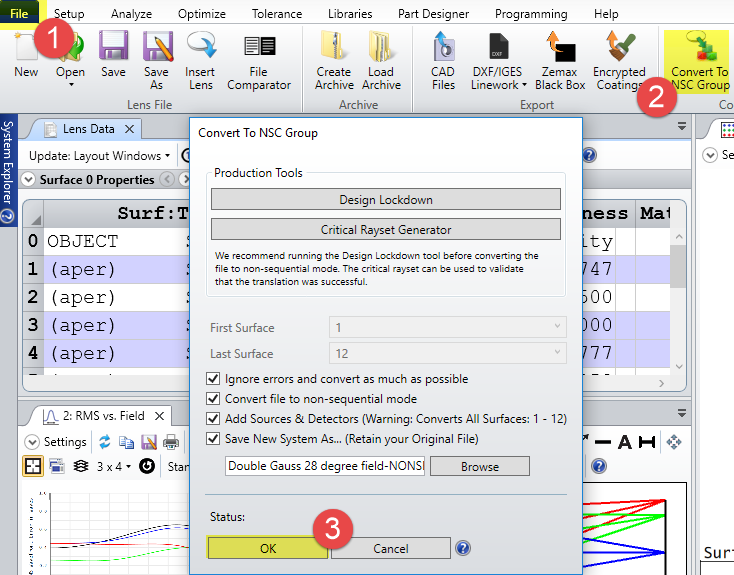Click the save graphic icon in RMS vs. Field toolbar

[x=149, y=442]
